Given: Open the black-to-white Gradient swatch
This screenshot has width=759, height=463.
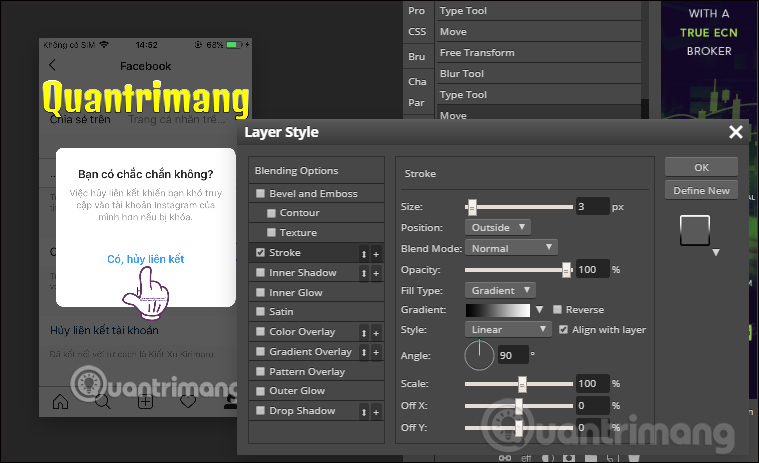Looking at the screenshot, I should pyautogui.click(x=498, y=310).
